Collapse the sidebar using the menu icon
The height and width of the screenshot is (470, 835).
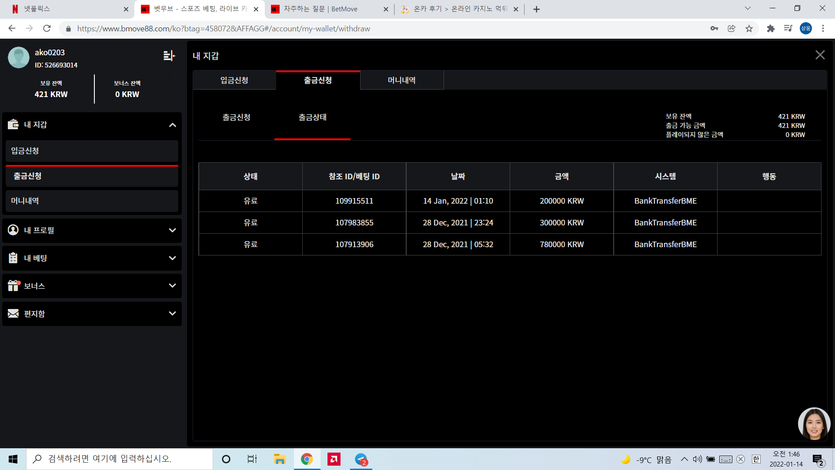click(x=169, y=55)
